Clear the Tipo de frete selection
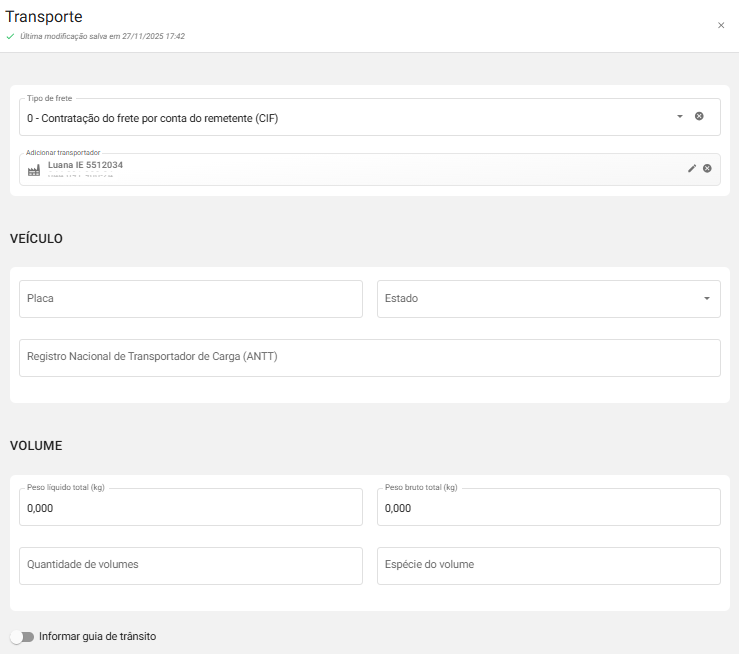 coord(699,116)
